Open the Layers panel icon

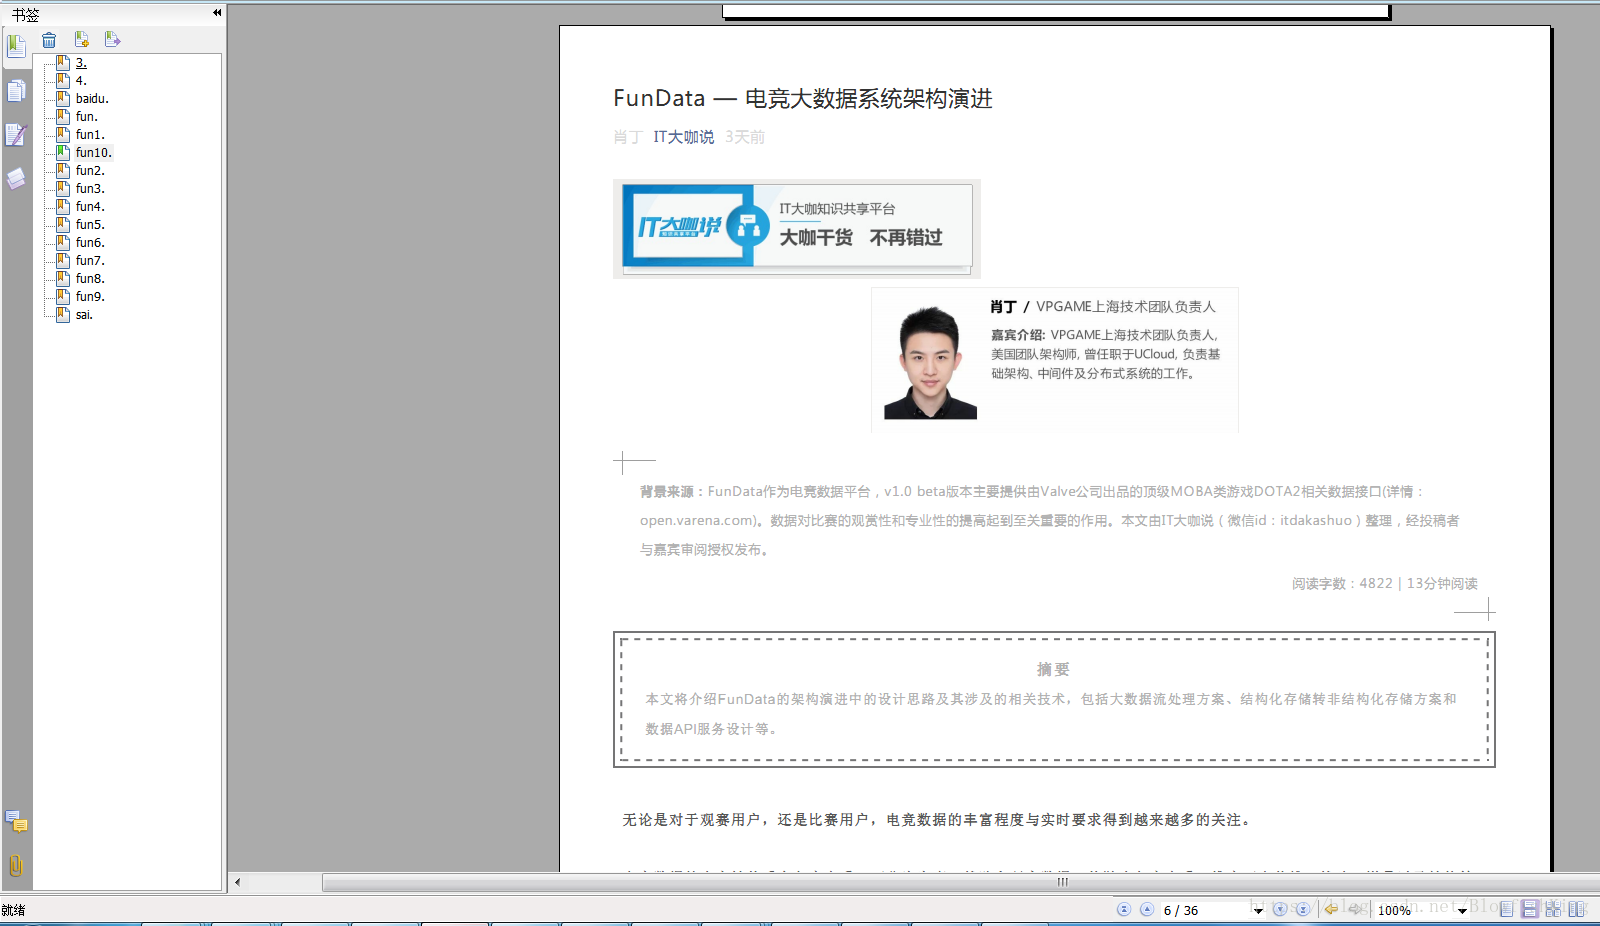click(x=16, y=178)
